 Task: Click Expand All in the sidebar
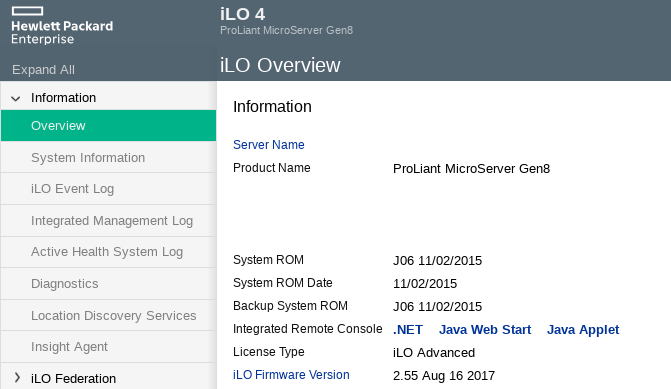tap(43, 69)
